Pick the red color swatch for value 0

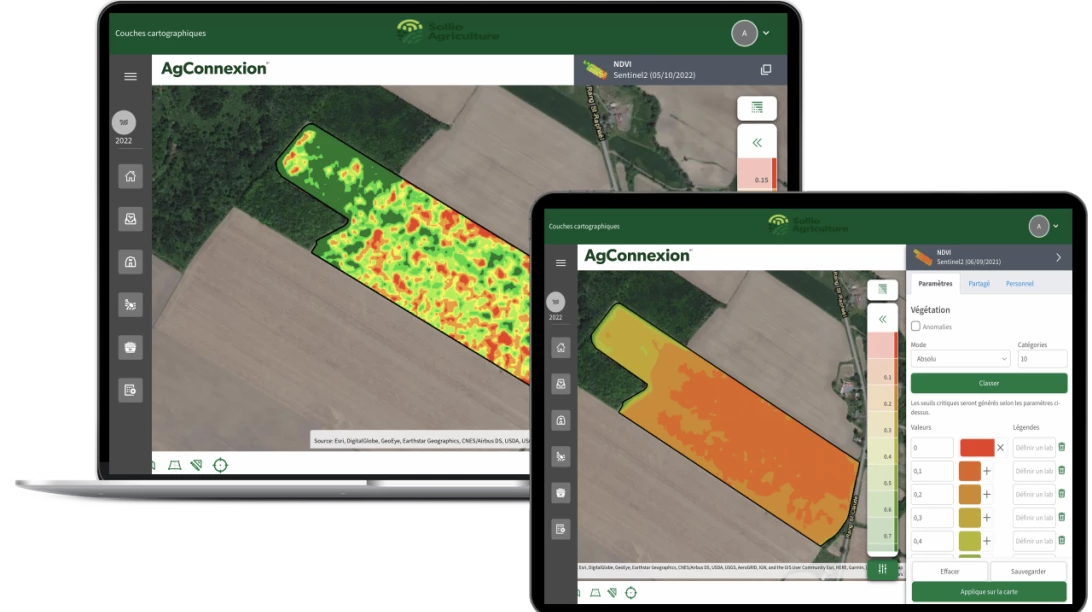pos(977,448)
